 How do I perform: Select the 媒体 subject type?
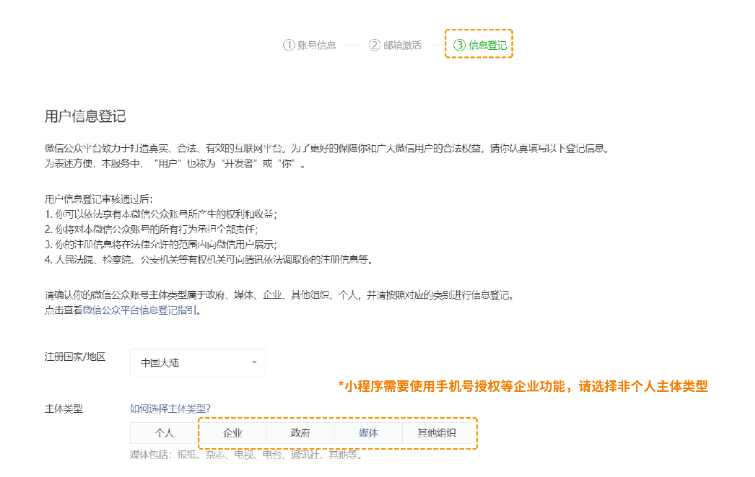368,433
